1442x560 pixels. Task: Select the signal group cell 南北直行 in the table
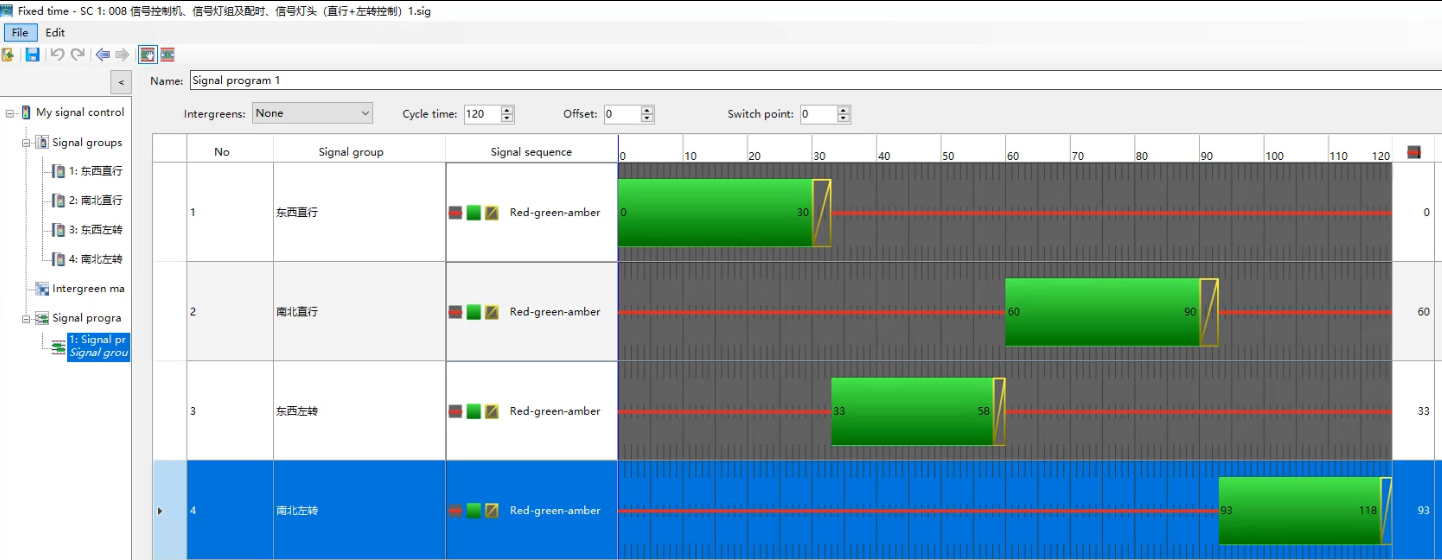(359, 311)
